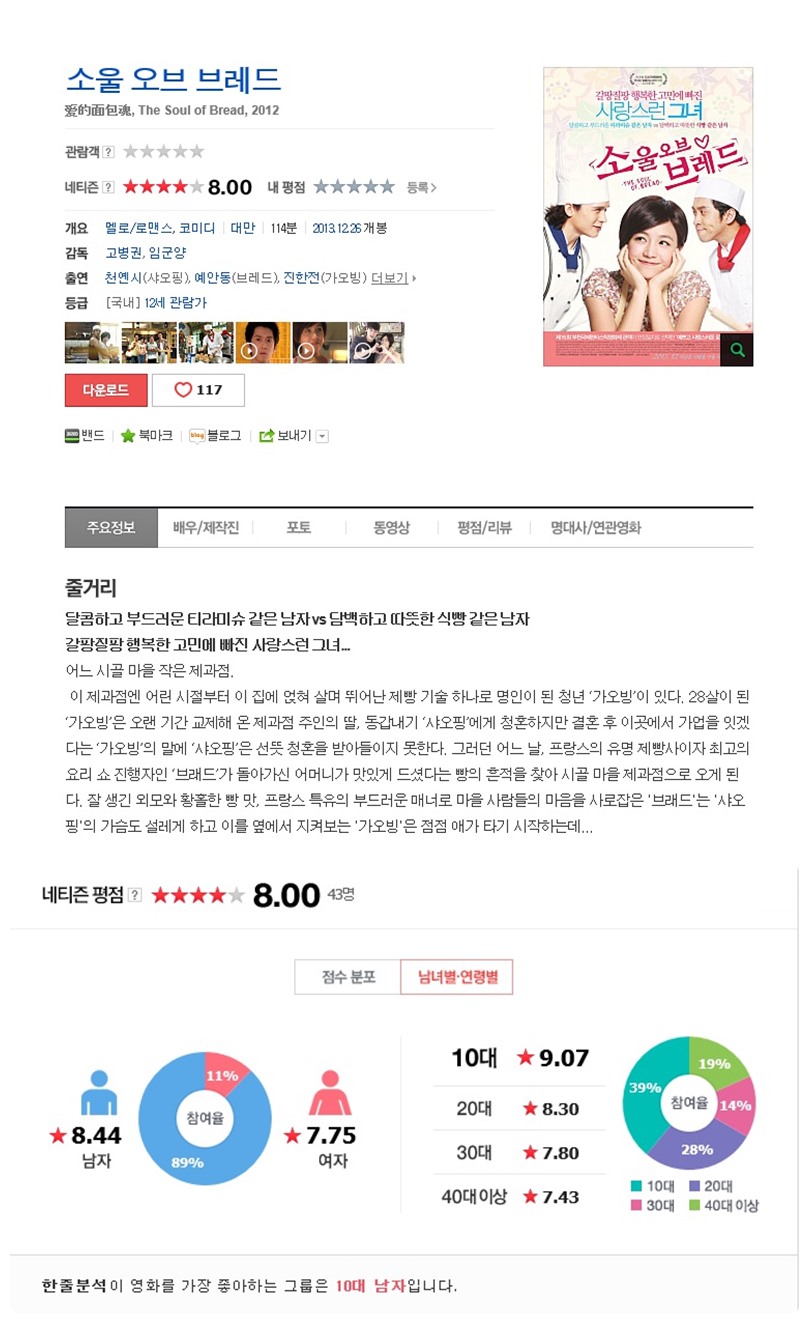
Task: Click the magnifier icon on the poster
Action: coord(738,350)
